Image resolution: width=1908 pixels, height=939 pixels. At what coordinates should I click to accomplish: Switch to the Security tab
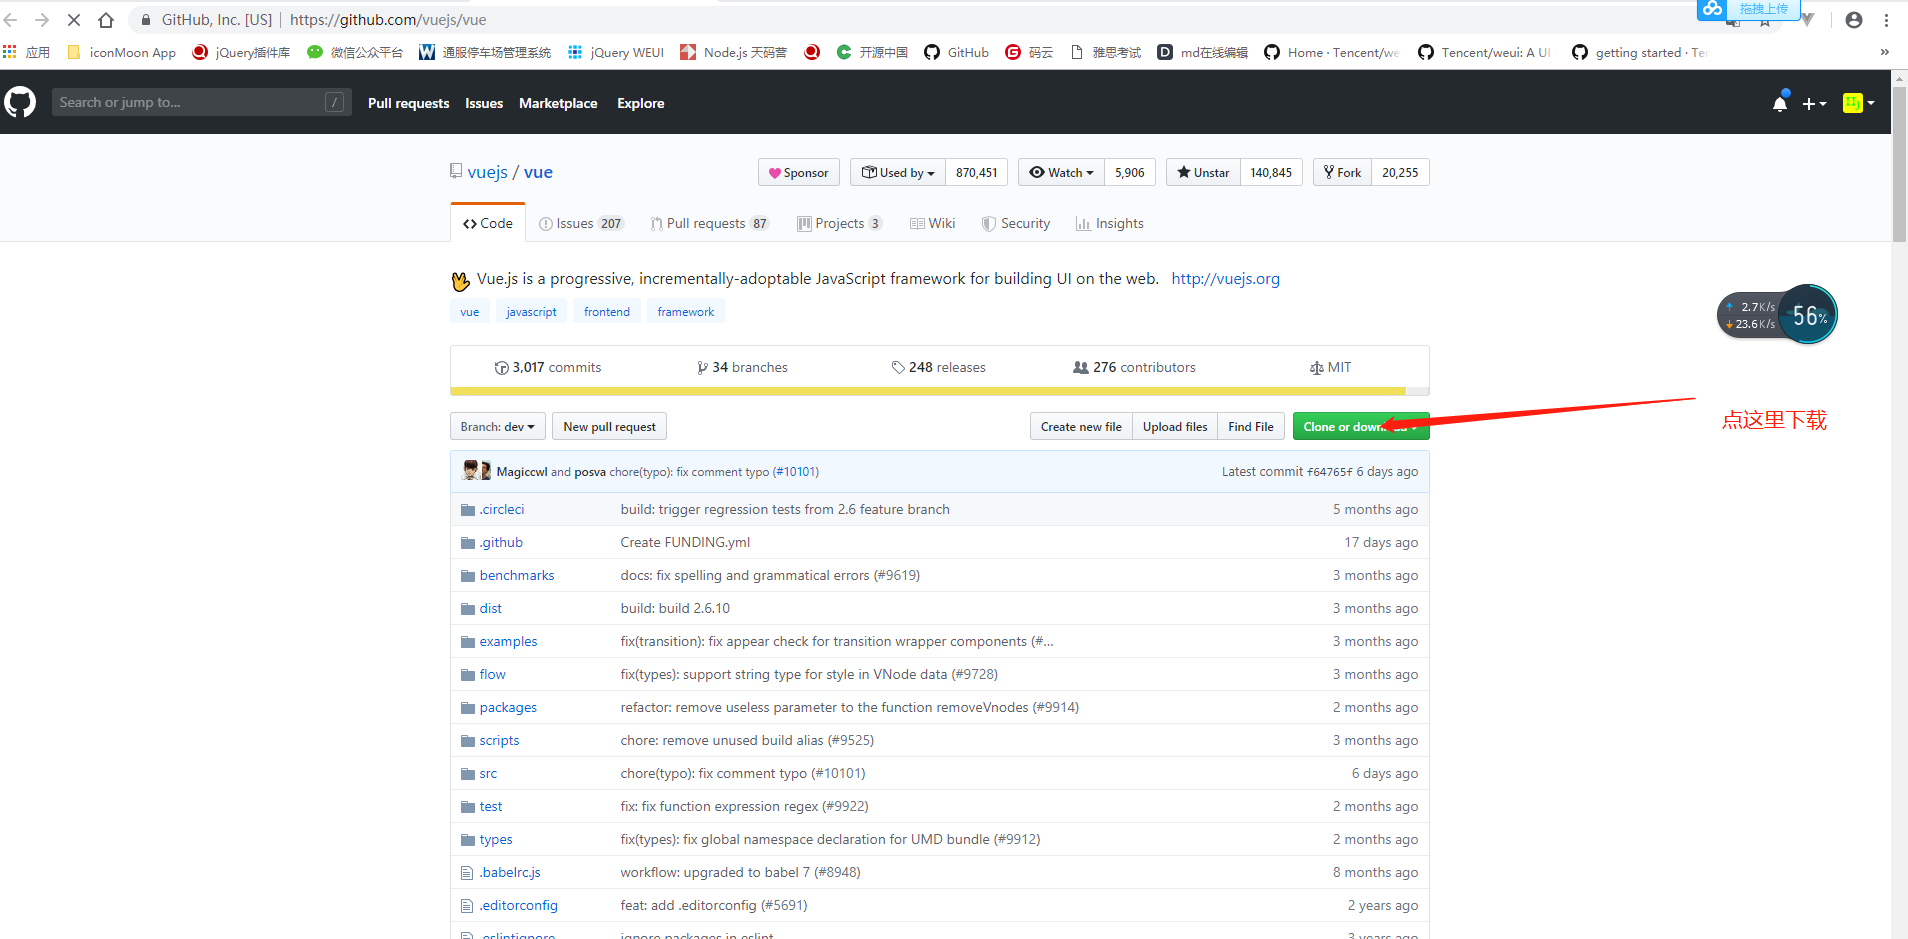pyautogui.click(x=1016, y=223)
